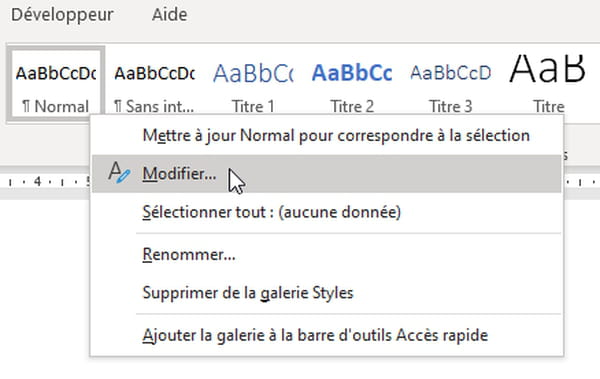Click the 4 mark on the ruler
Screen dimensions: 600x379
pos(37,181)
